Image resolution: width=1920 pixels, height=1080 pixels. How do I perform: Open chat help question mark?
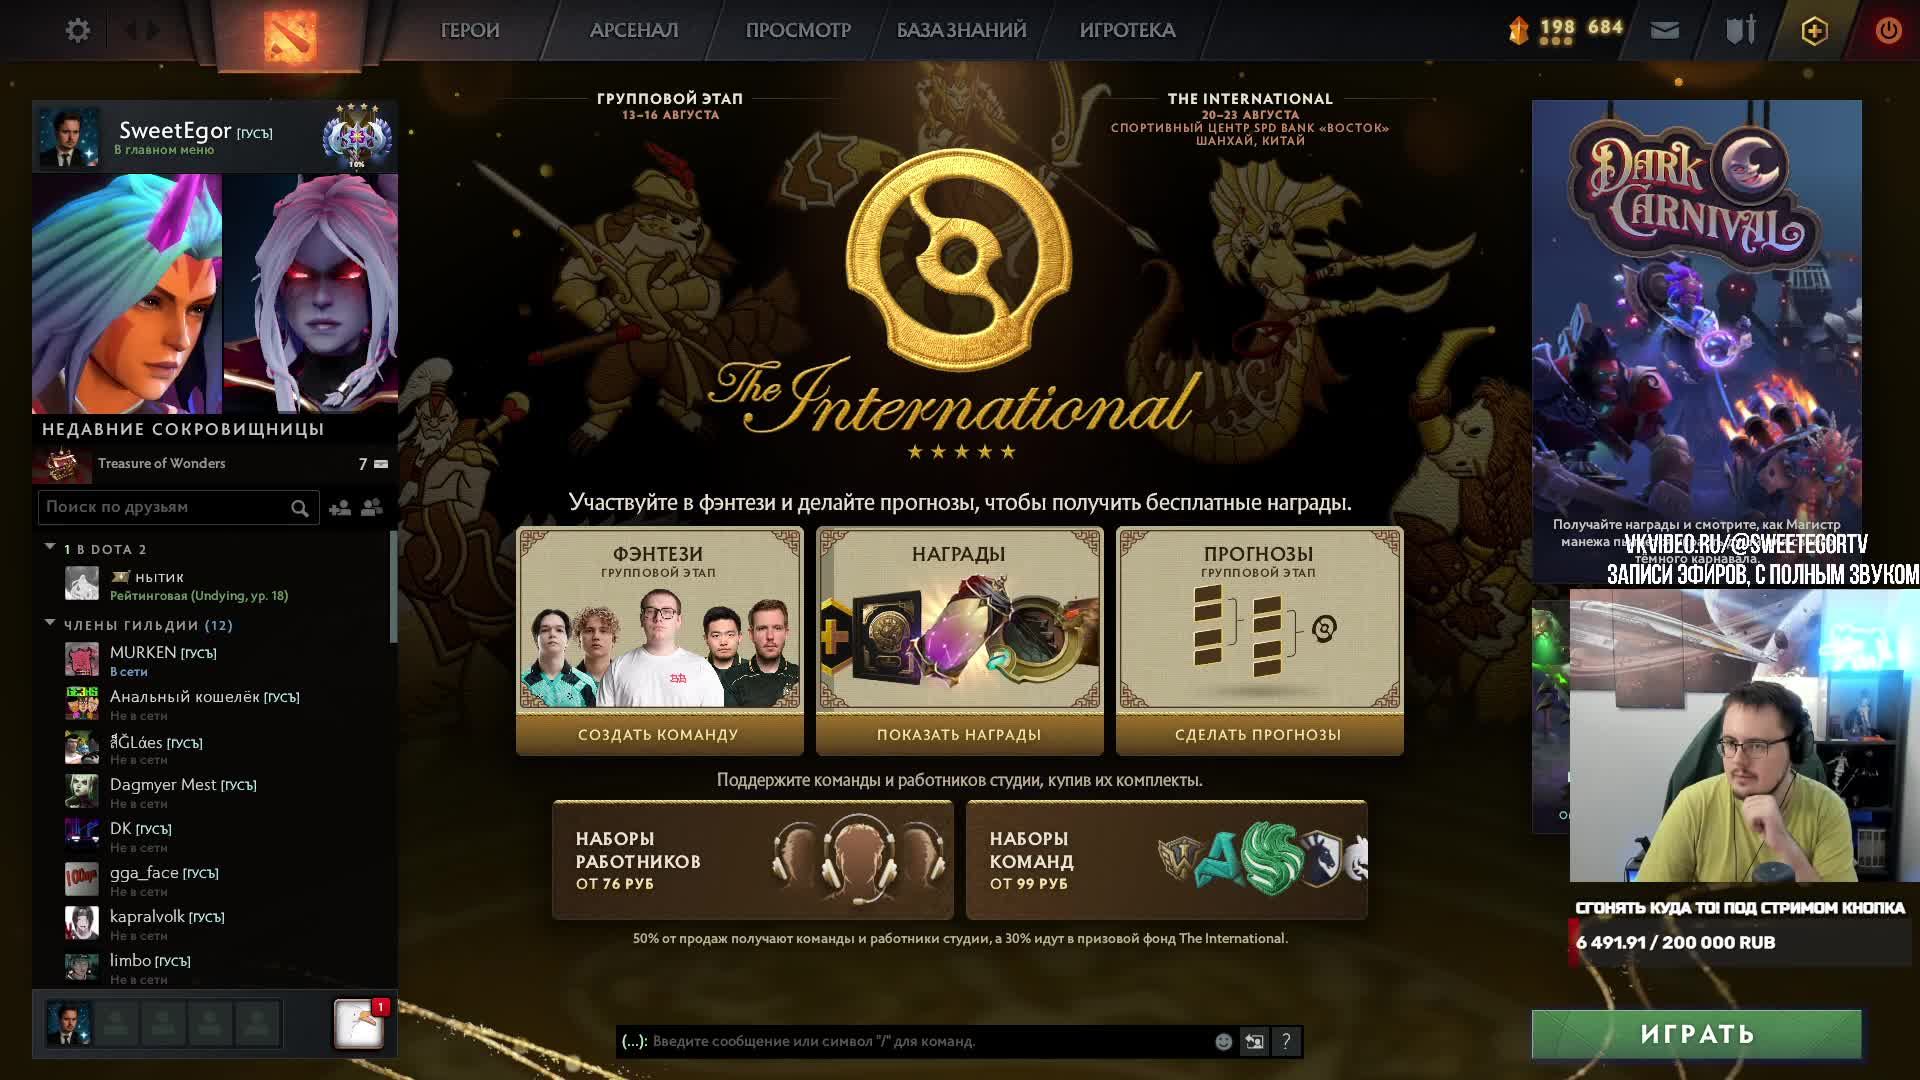point(1286,1042)
